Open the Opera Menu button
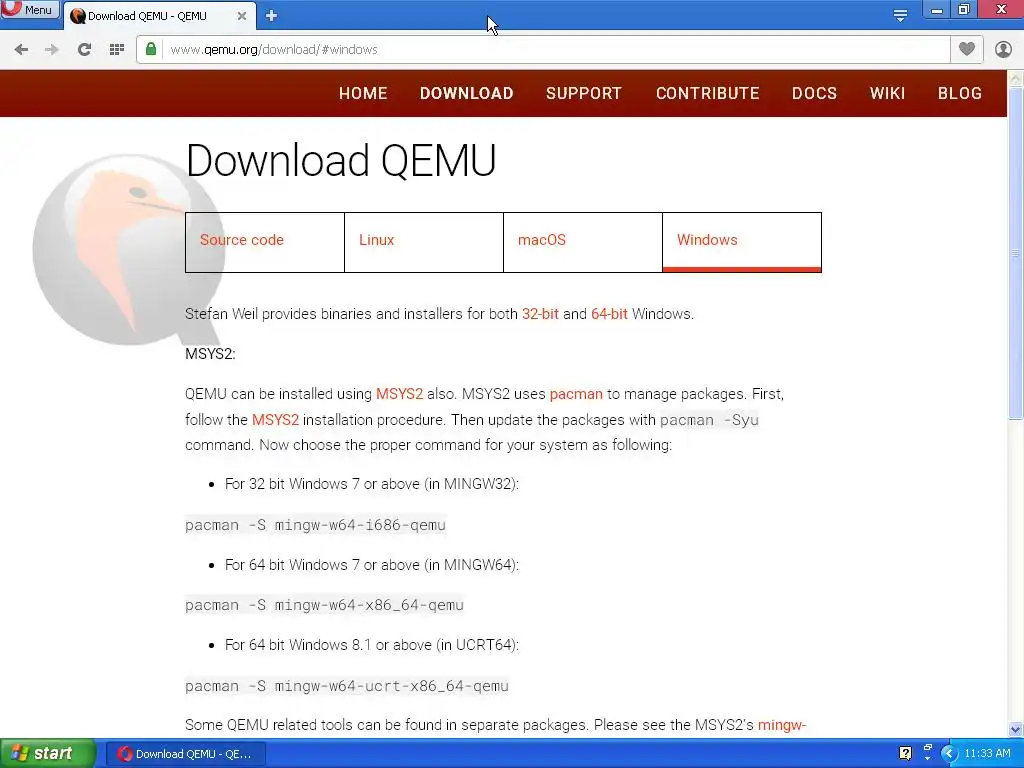This screenshot has height=768, width=1024. pyautogui.click(x=30, y=9)
